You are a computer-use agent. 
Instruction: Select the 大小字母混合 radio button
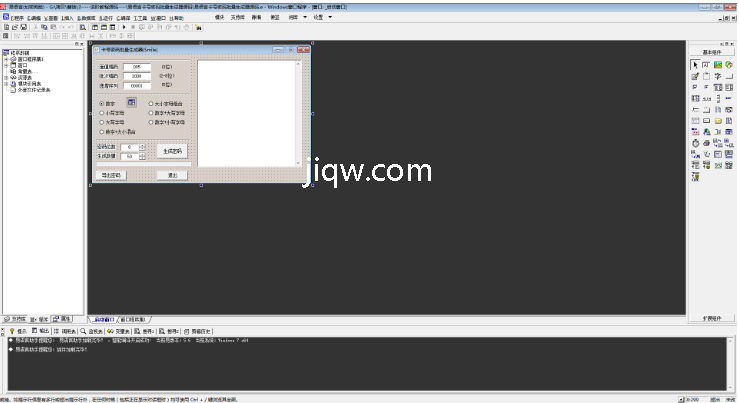(x=151, y=103)
